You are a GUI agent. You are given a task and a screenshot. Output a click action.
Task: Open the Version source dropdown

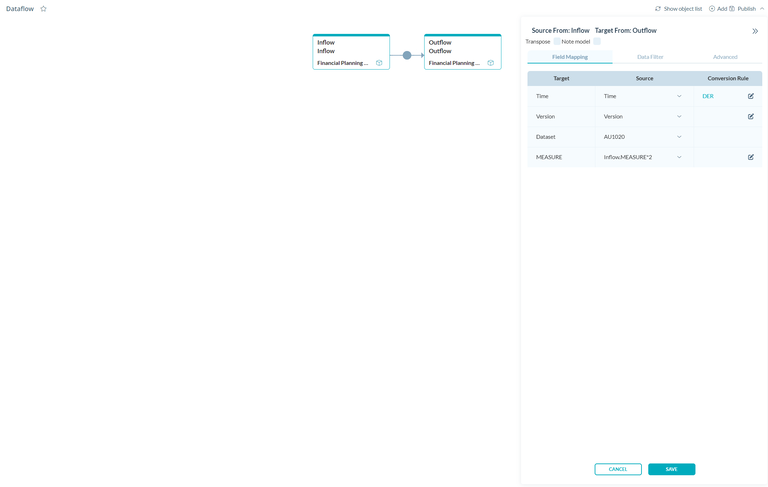pyautogui.click(x=679, y=117)
